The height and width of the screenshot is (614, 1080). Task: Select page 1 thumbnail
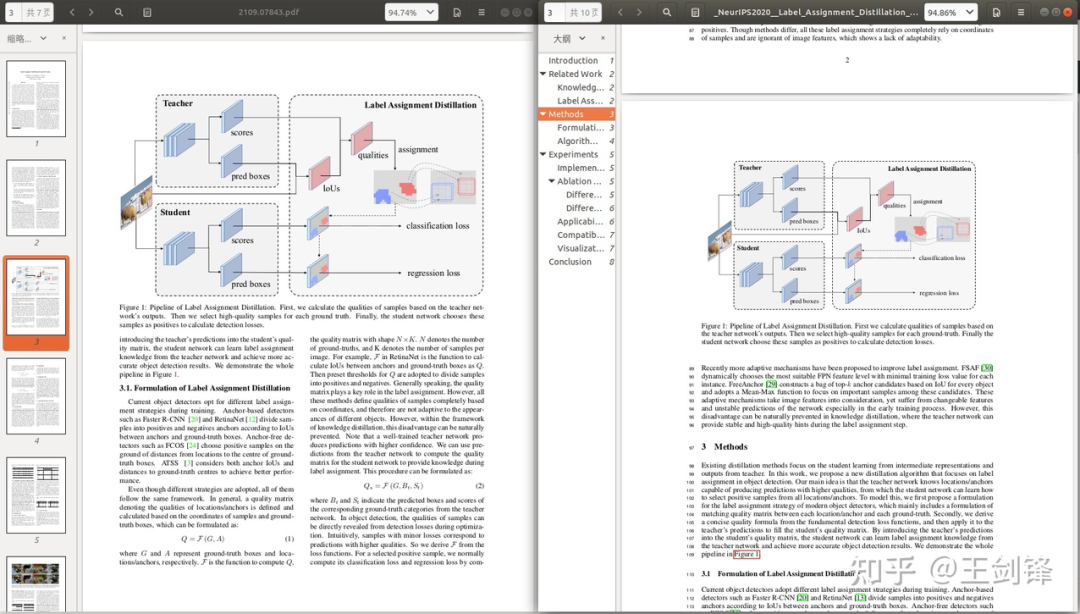click(36, 98)
